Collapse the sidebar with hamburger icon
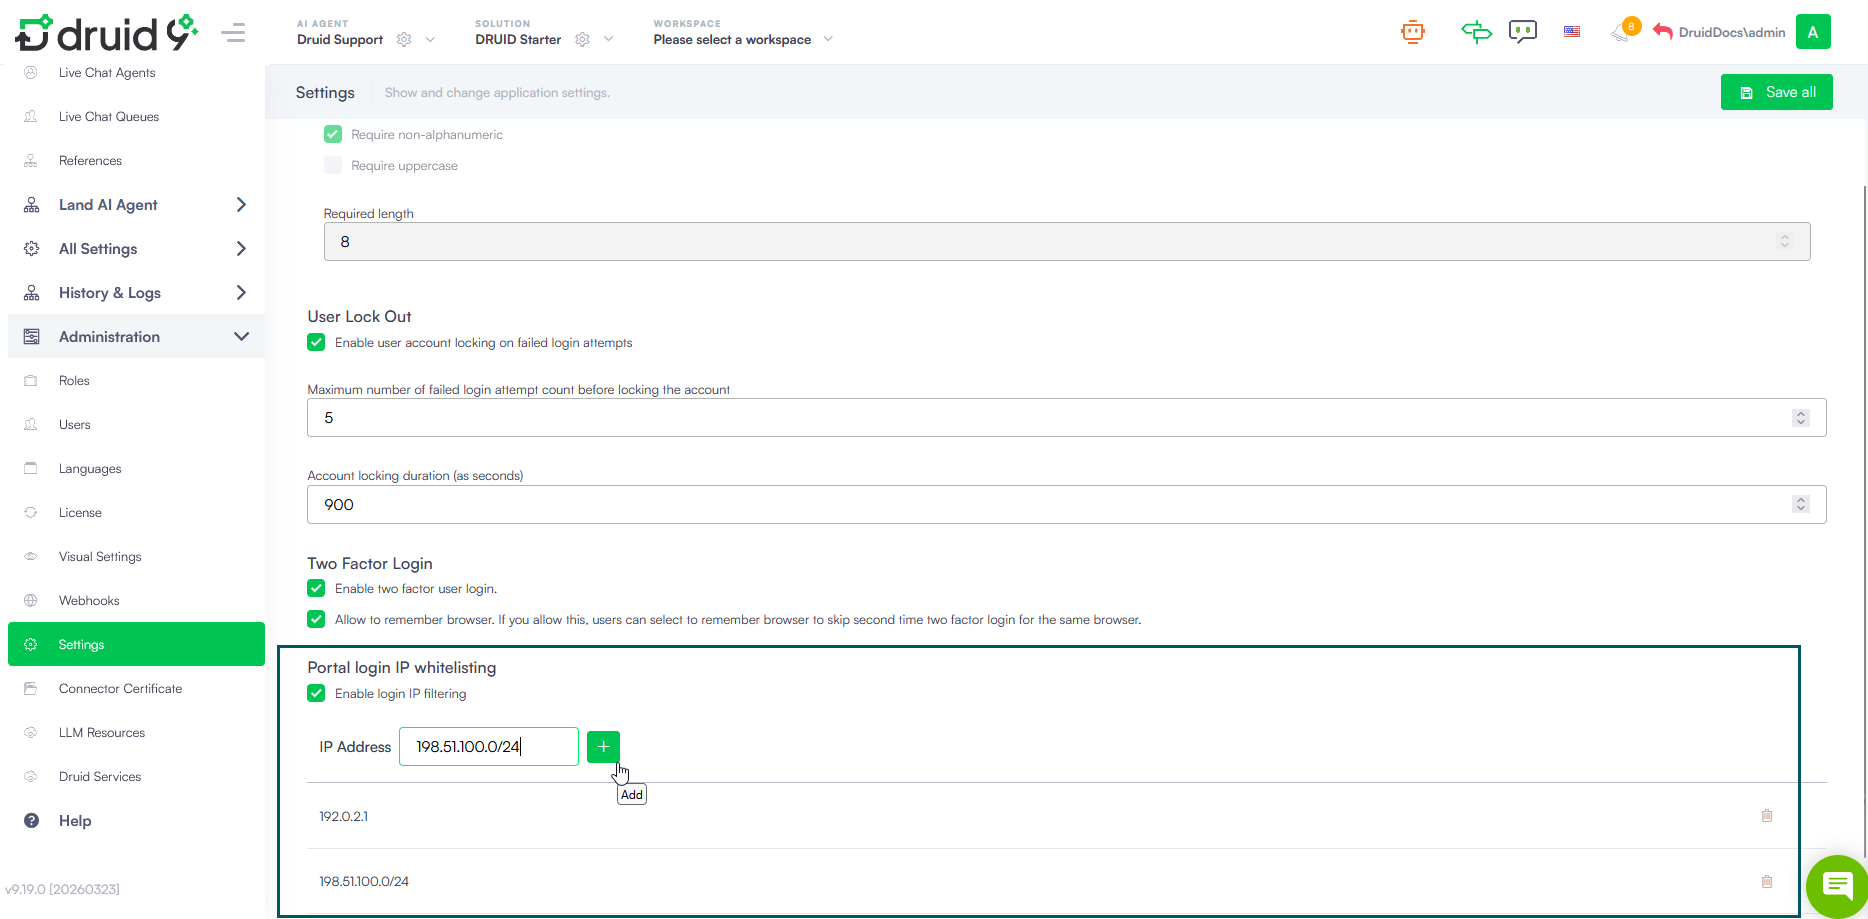 pos(233,33)
